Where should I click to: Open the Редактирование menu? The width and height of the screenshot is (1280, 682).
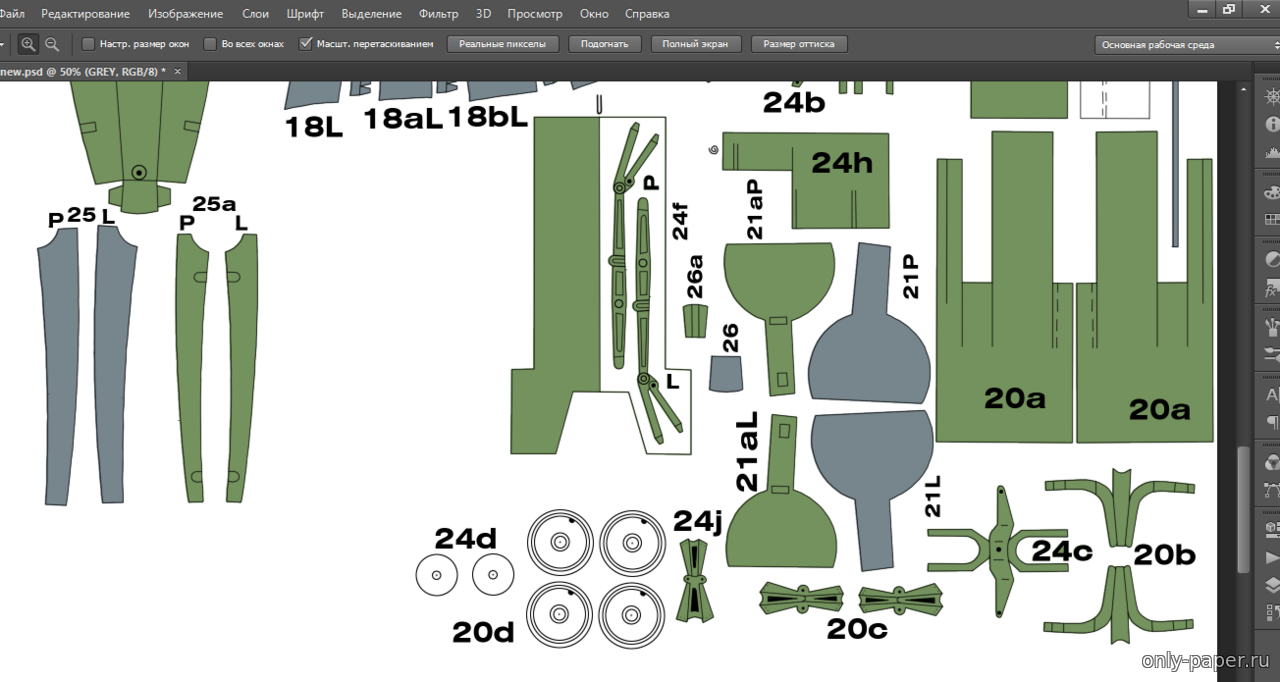86,14
